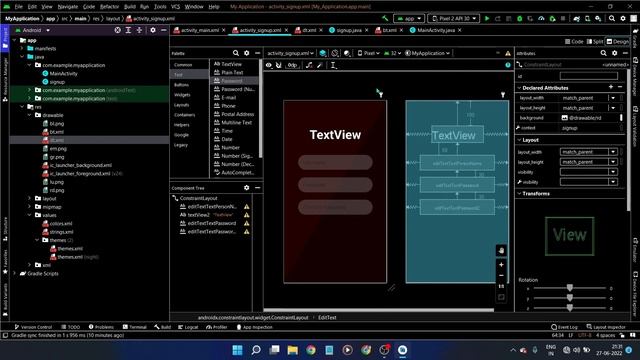Open the API 32 version dropdown
Screen dimensions: 640x360
[392, 53]
